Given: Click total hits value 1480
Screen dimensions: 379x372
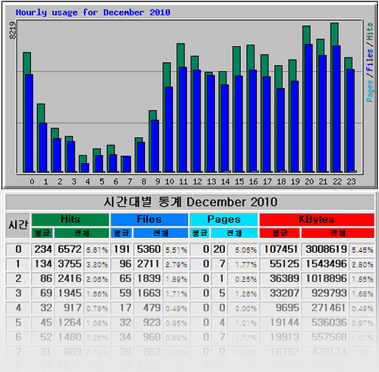Looking at the screenshot, I should (x=69, y=337).
